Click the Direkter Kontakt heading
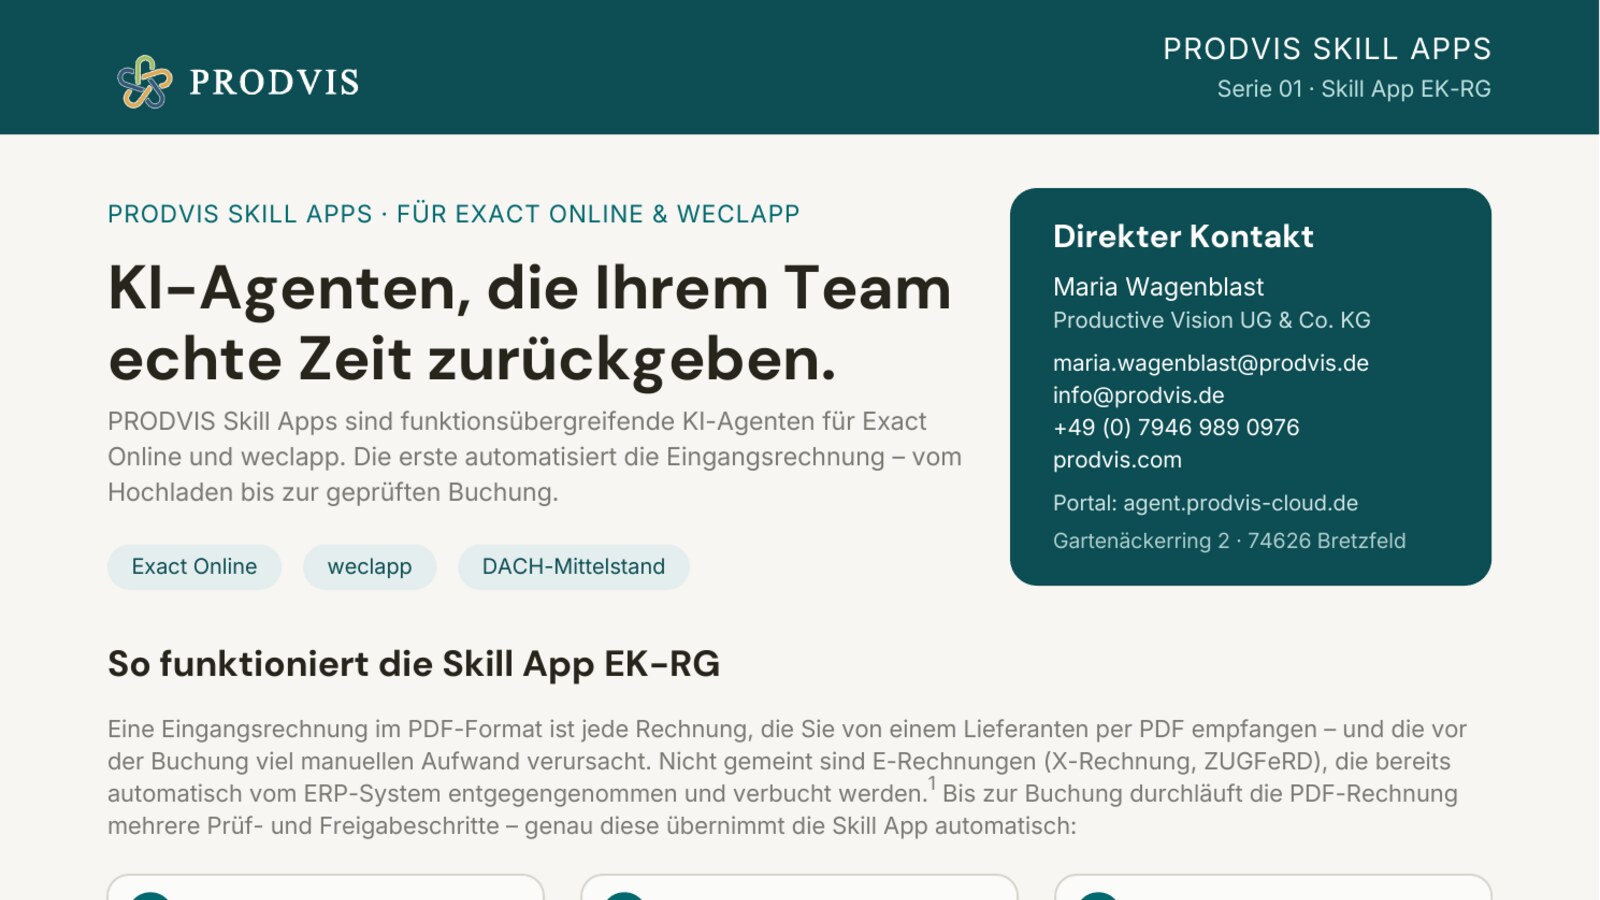This screenshot has width=1600, height=900. click(x=1183, y=236)
